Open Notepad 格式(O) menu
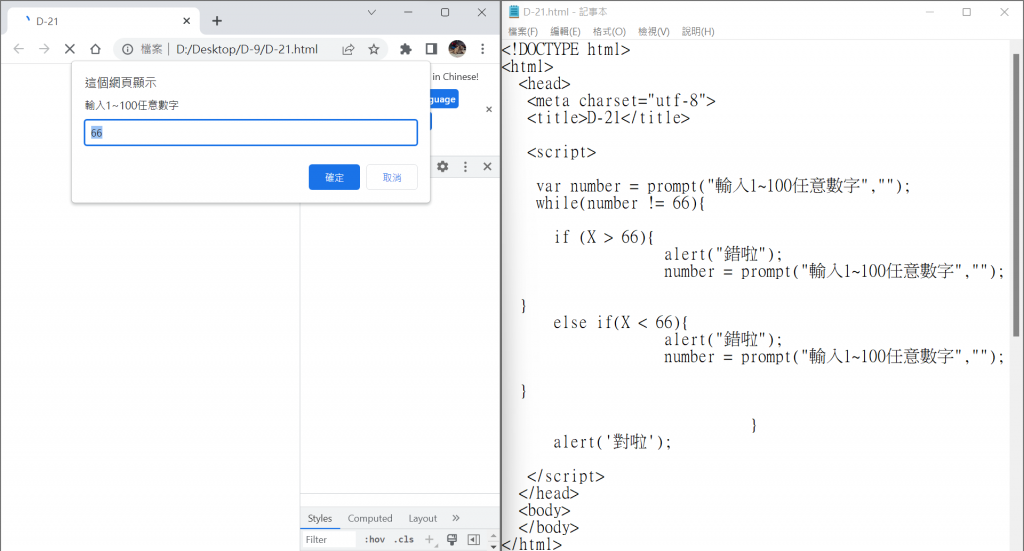1024x551 pixels. tap(609, 31)
